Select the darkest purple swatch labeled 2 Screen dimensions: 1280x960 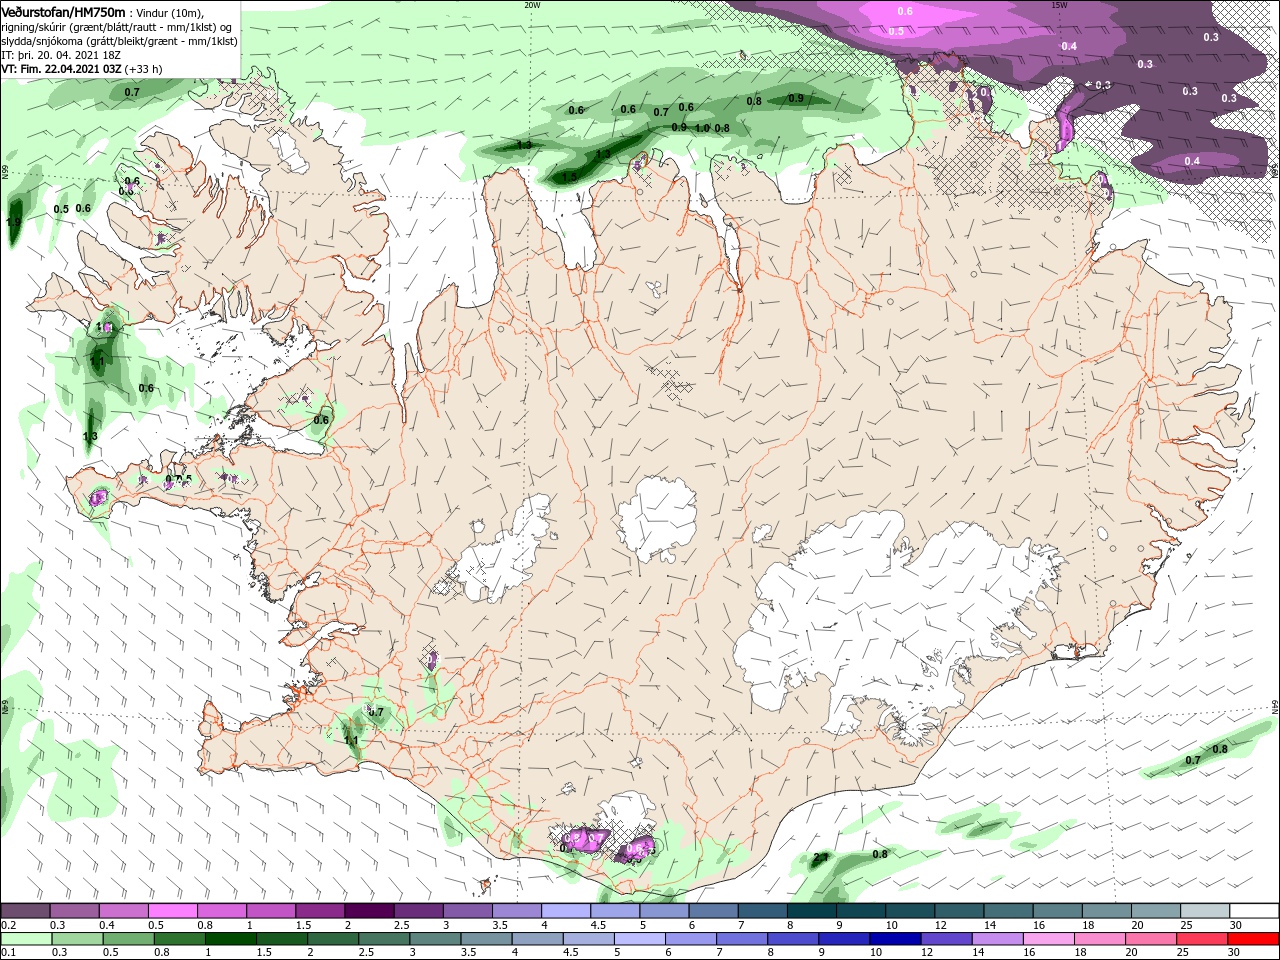click(368, 911)
